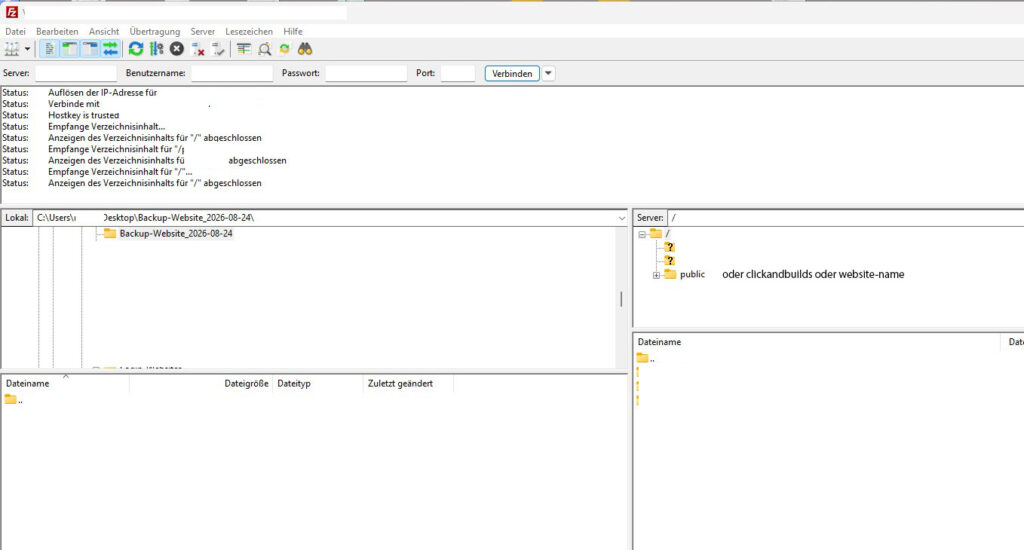Open quickconnect history dropdown next to Verbinden
This screenshot has height=550, width=1024.
(x=549, y=73)
